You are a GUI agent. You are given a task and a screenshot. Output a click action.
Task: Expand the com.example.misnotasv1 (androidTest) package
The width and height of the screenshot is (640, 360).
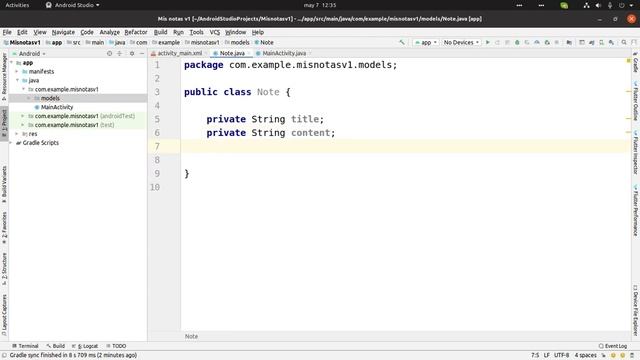[23, 116]
